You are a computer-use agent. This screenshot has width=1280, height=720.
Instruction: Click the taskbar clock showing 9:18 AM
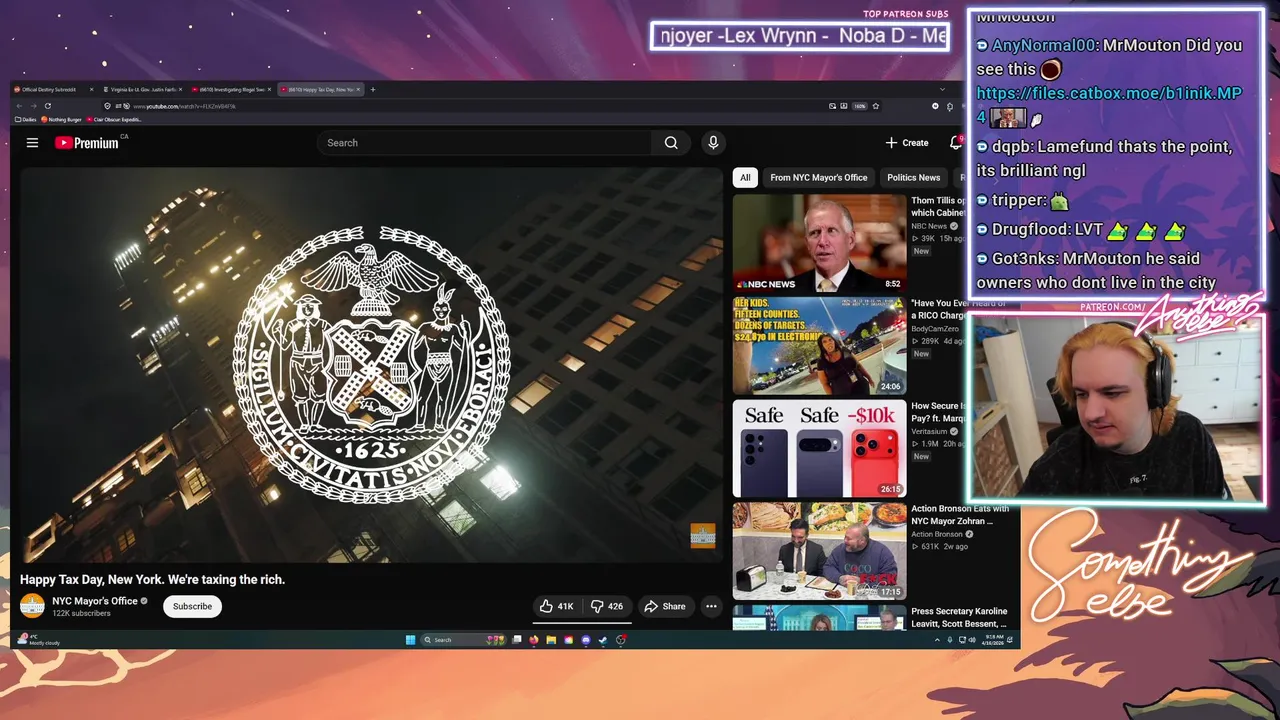[x=994, y=640]
